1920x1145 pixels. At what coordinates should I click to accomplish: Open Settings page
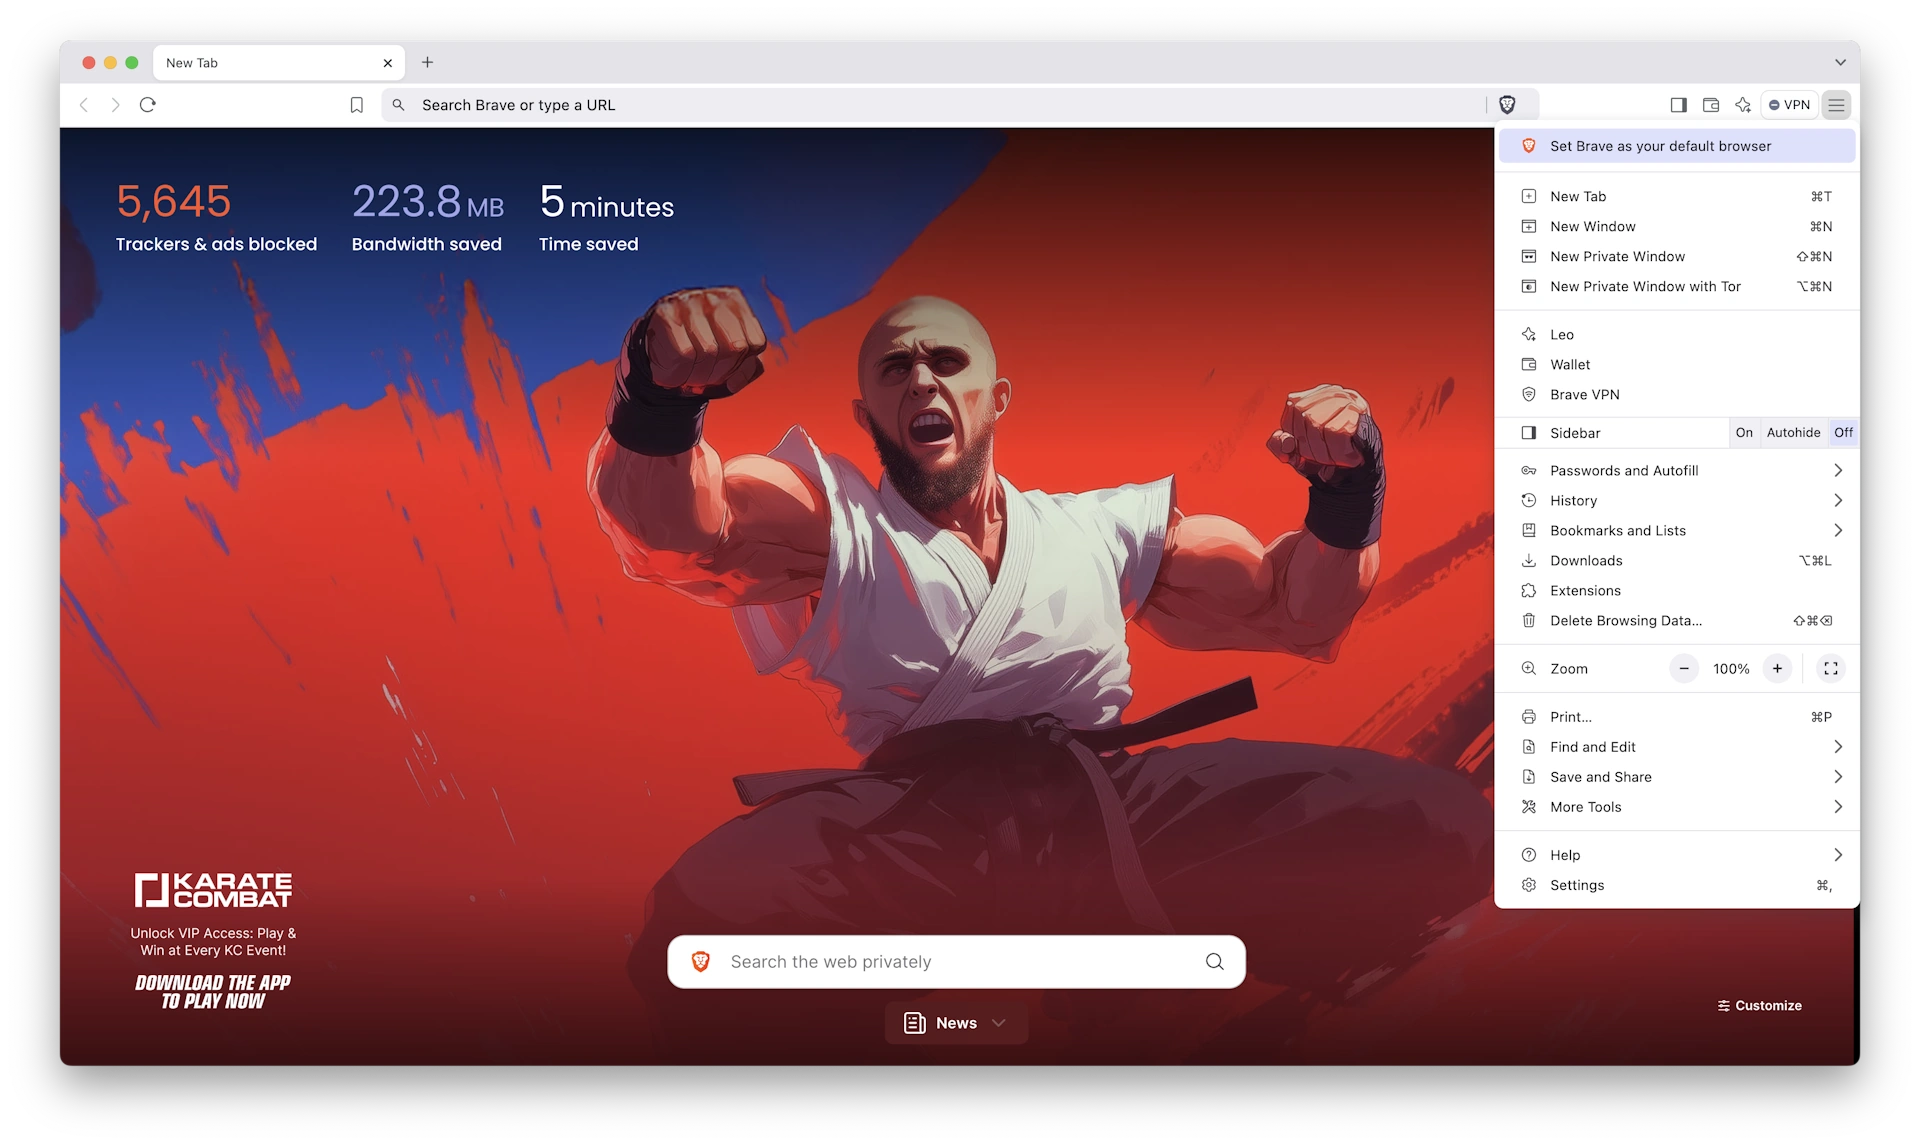[x=1578, y=885]
